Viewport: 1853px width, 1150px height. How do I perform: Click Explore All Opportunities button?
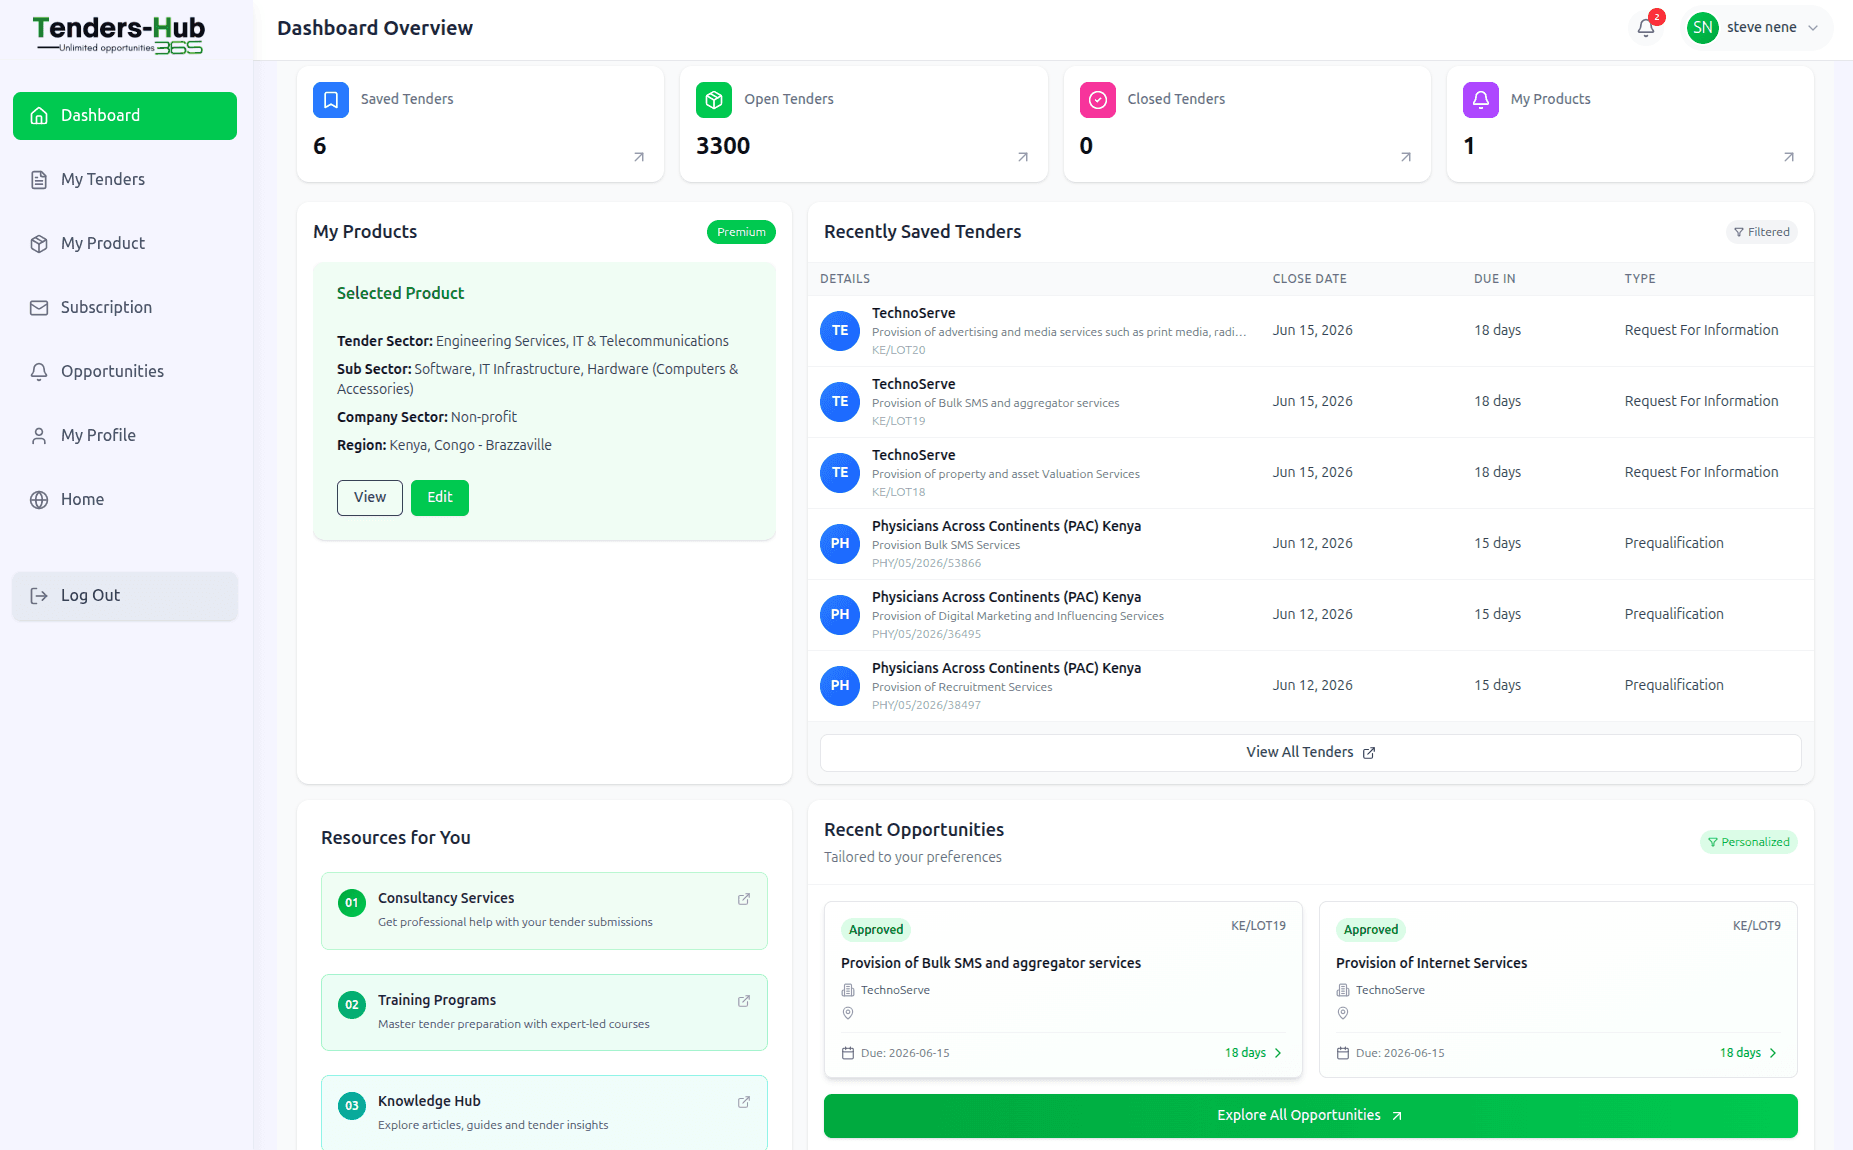point(1311,1116)
